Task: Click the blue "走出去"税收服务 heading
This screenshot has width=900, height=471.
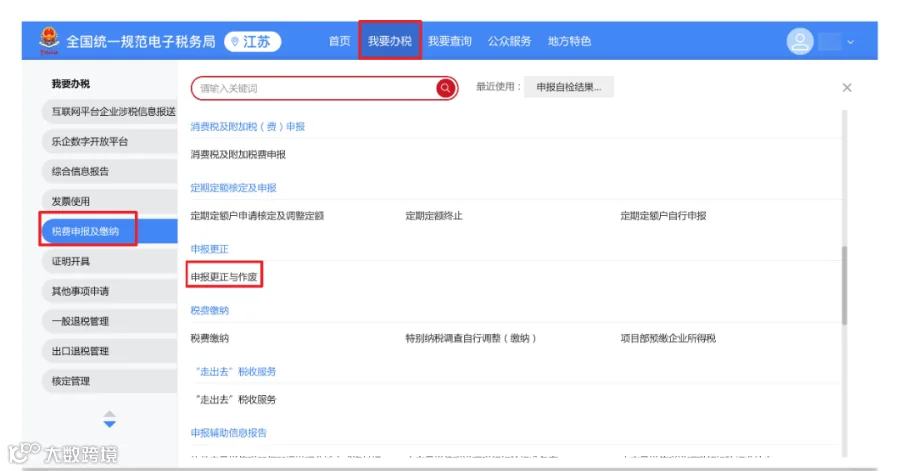Action: point(235,371)
